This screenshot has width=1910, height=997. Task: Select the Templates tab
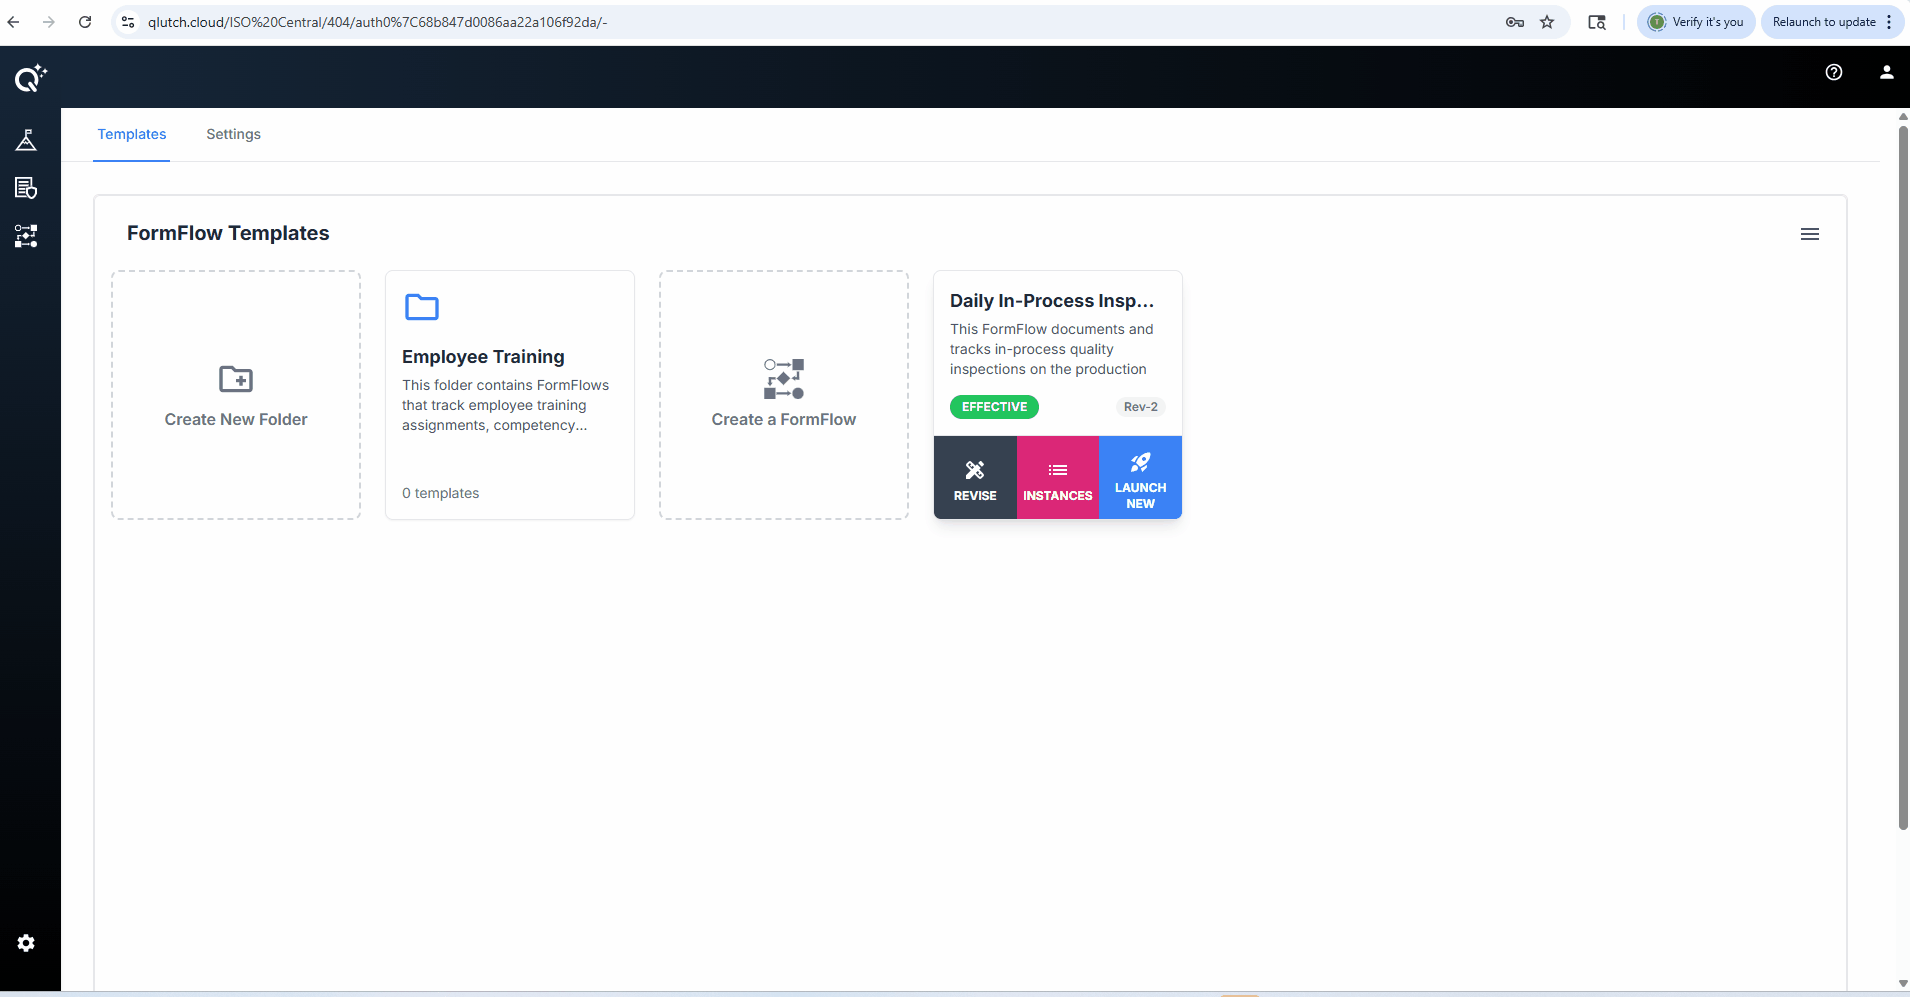coord(131,134)
